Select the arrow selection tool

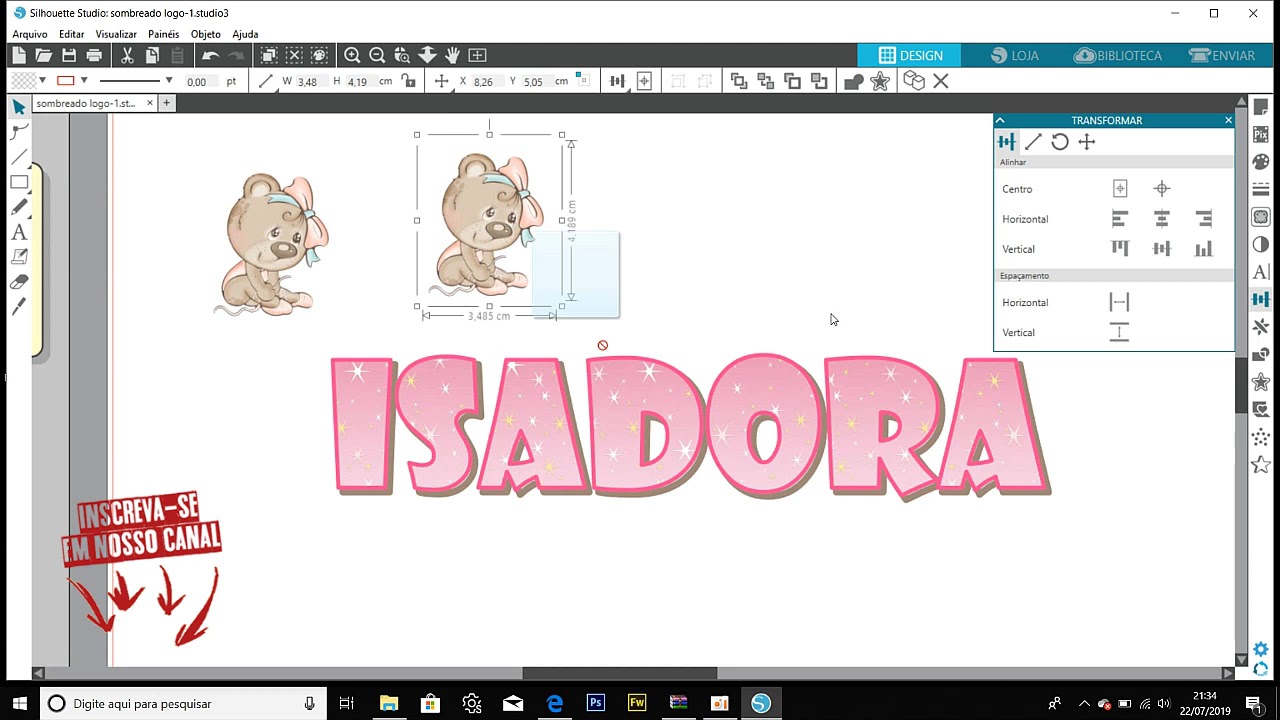[19, 107]
